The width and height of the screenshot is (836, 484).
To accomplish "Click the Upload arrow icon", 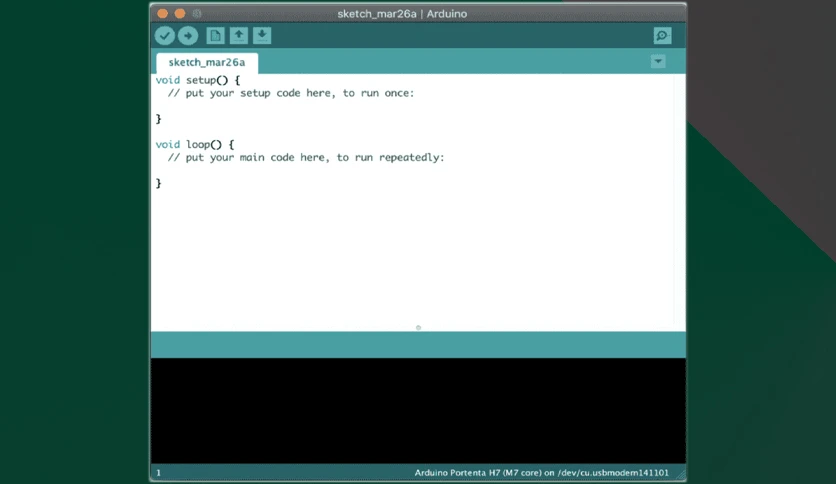I will click(188, 36).
